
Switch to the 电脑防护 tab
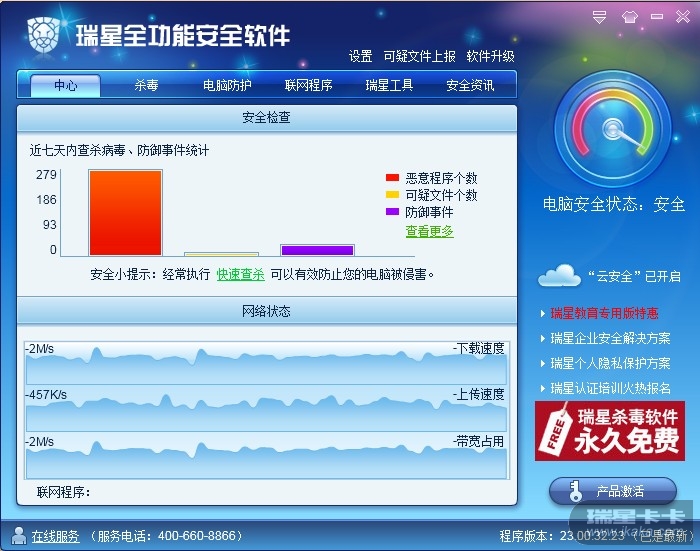point(227,85)
